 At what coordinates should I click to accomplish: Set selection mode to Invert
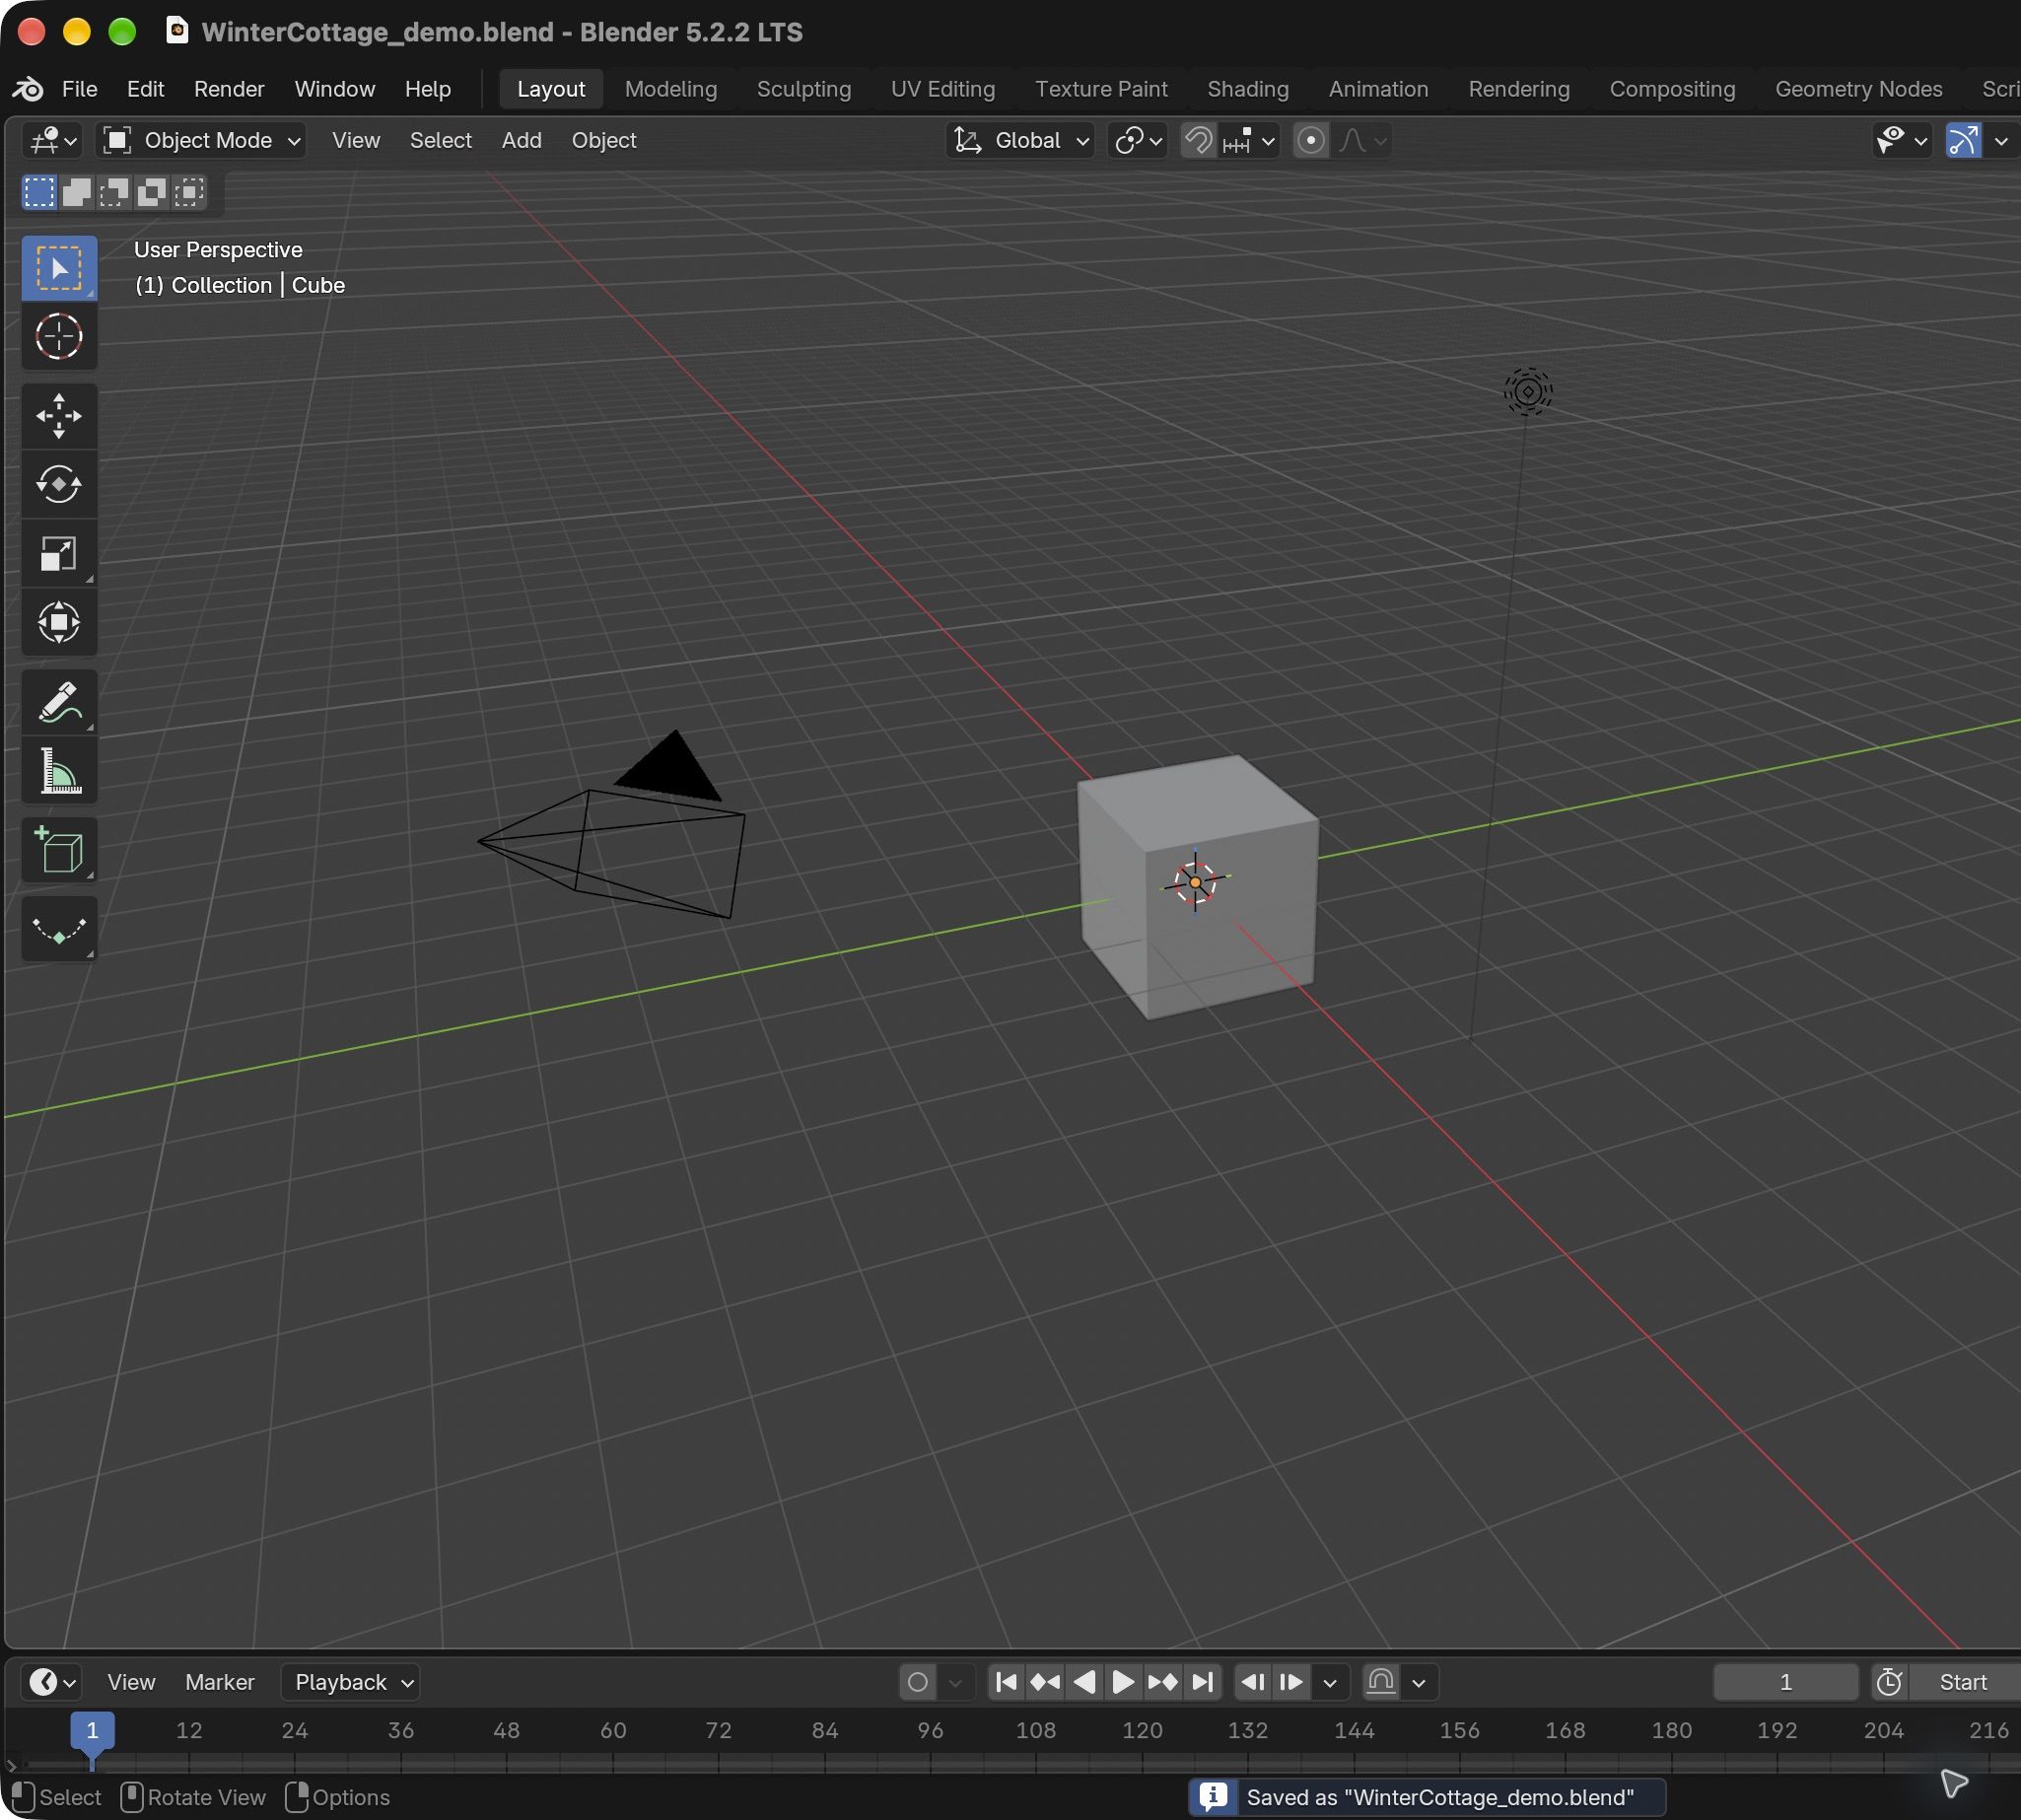coord(151,192)
